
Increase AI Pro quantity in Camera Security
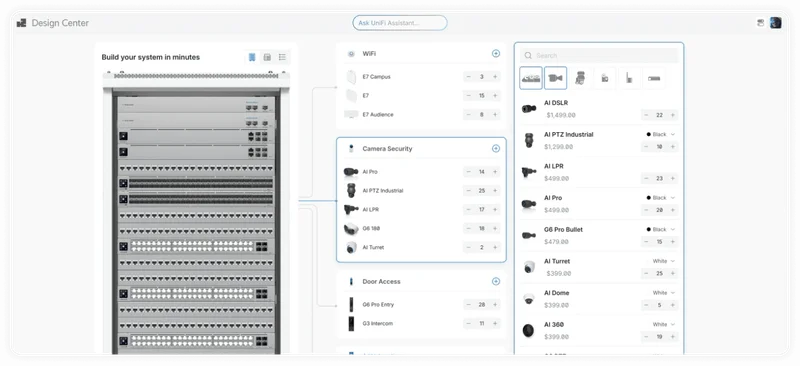pos(495,172)
